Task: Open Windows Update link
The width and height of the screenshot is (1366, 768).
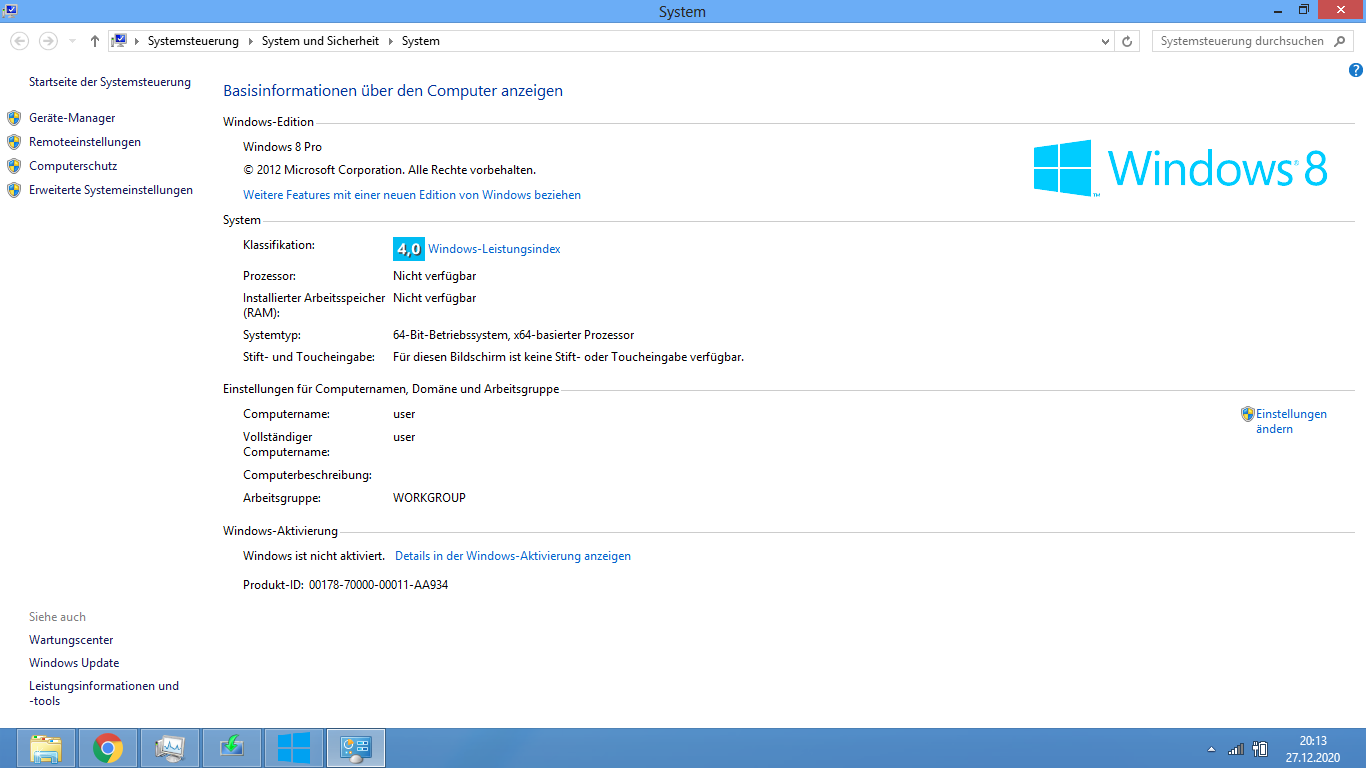Action: 74,663
